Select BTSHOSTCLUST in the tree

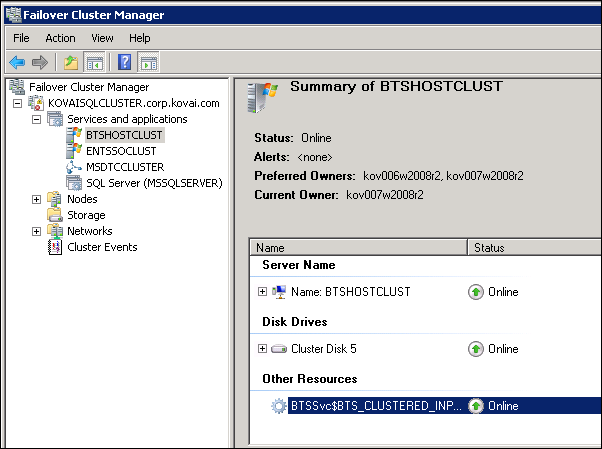(x=124, y=135)
